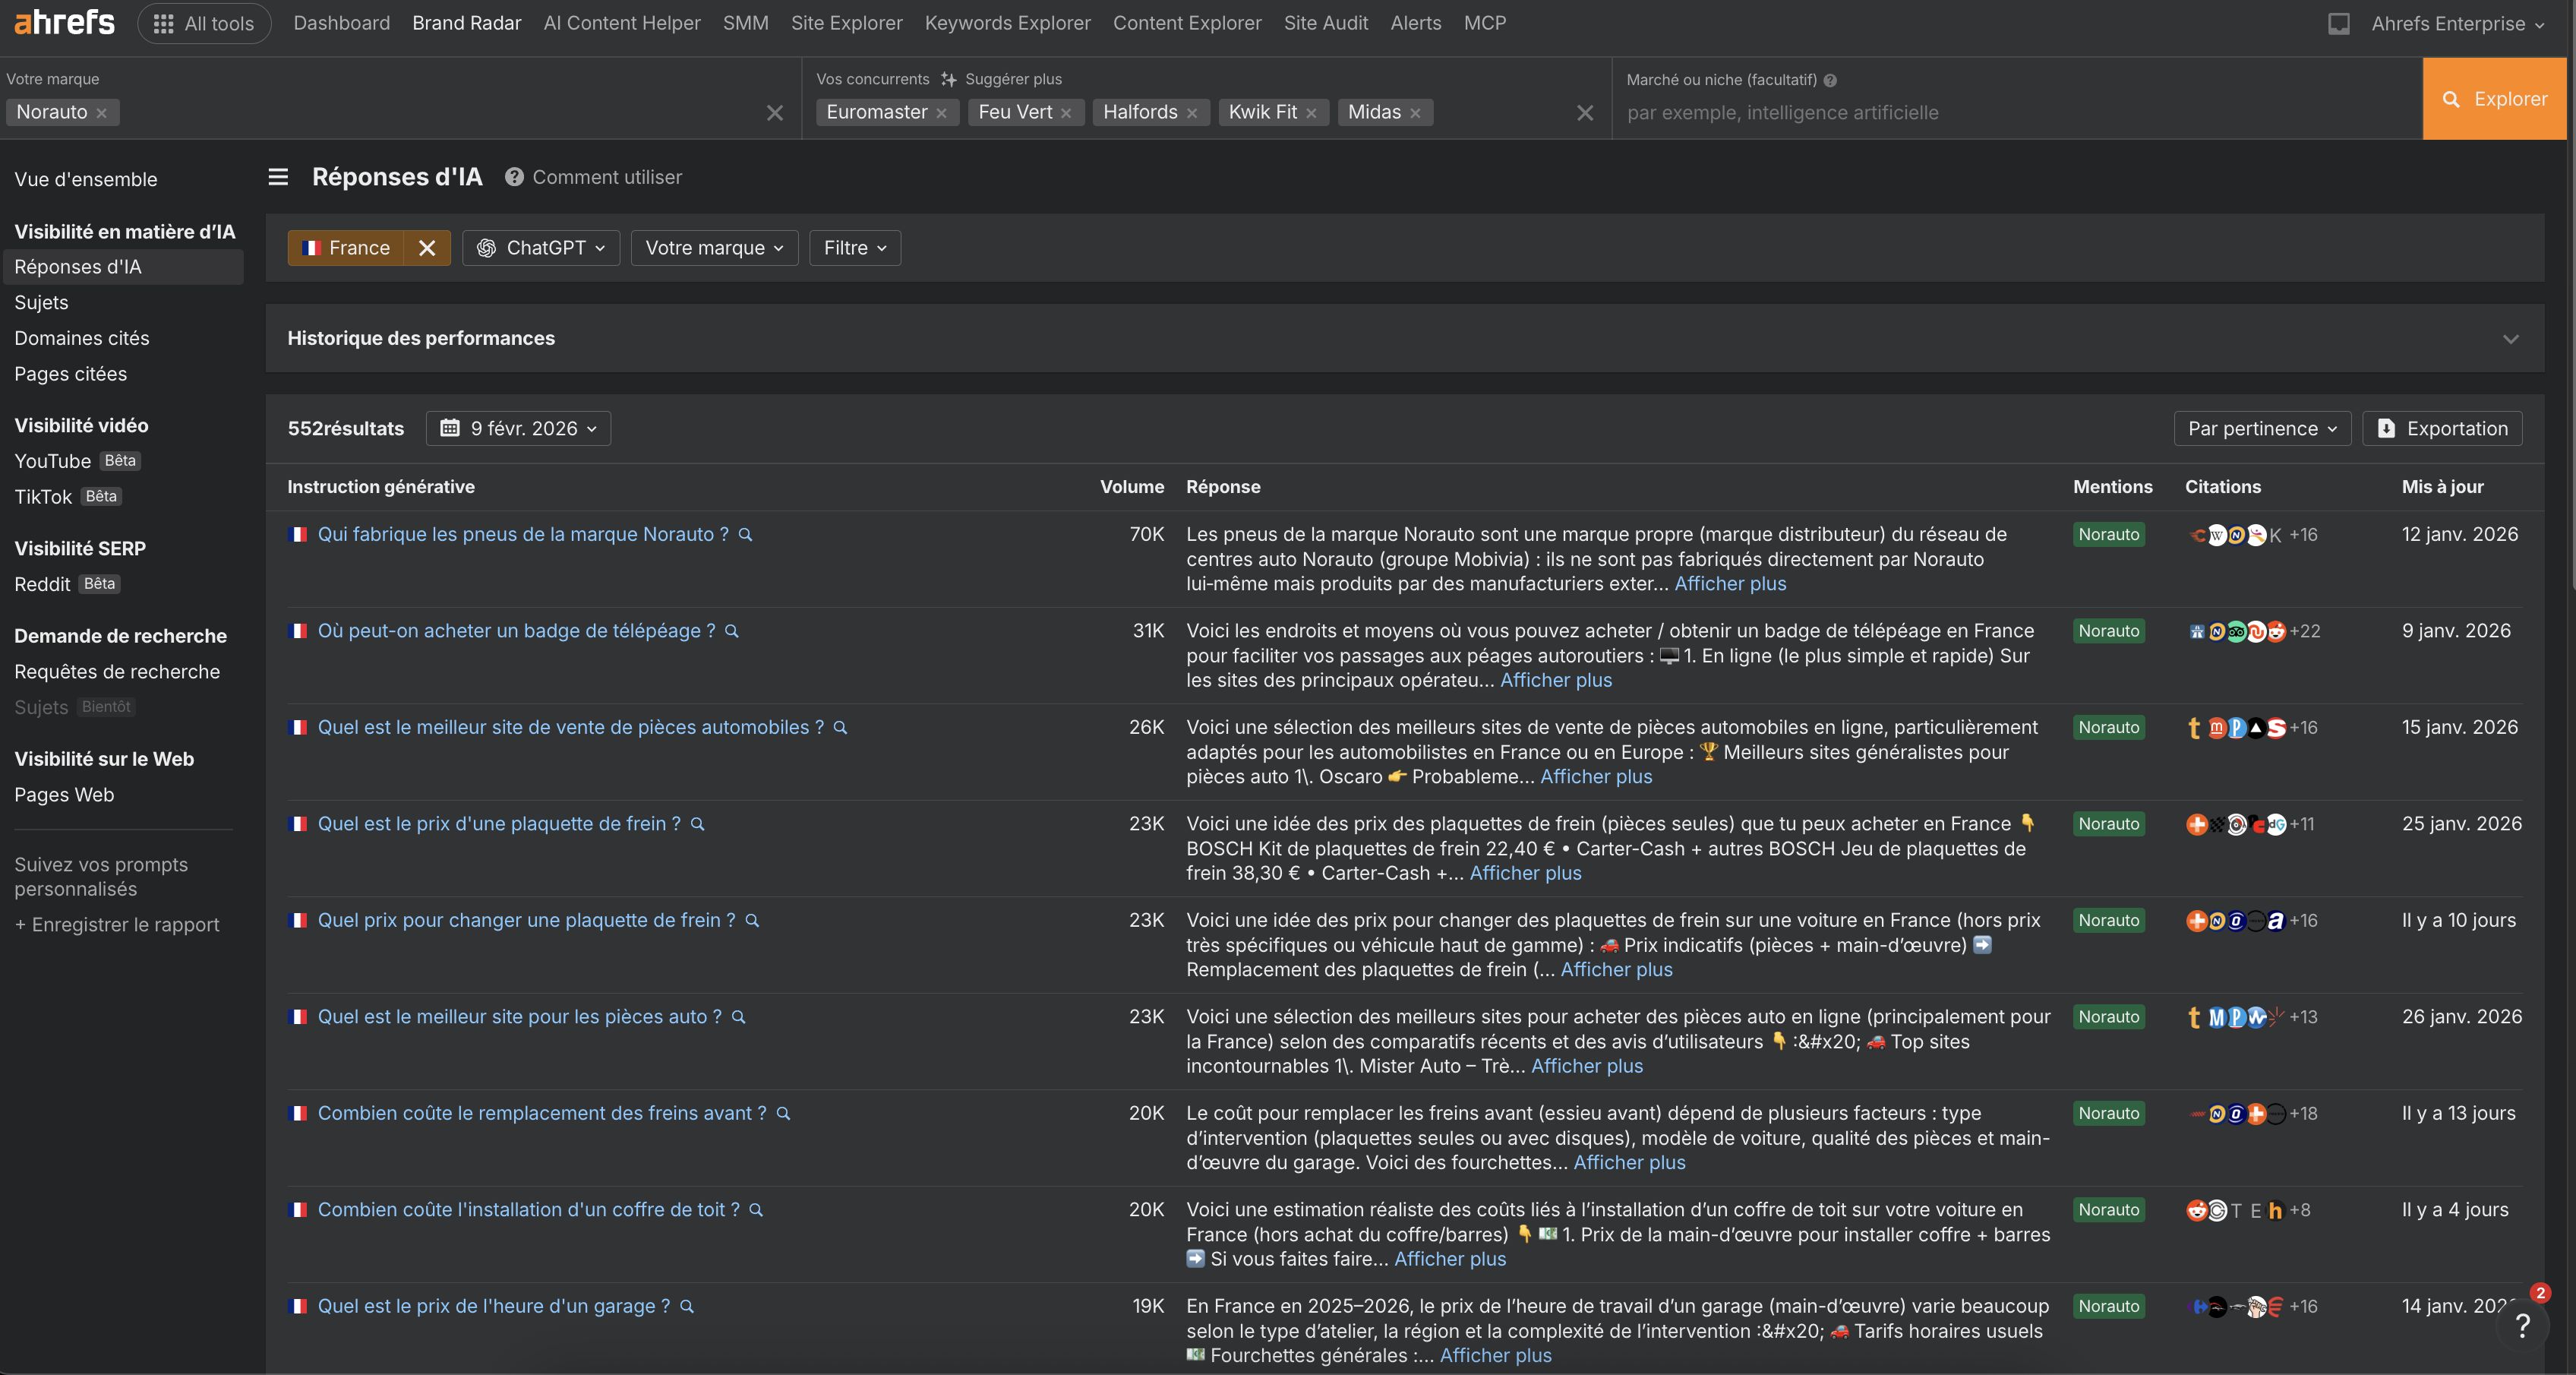The width and height of the screenshot is (2576, 1375).
Task: Remove the Midas competitor tag
Action: 1415,113
